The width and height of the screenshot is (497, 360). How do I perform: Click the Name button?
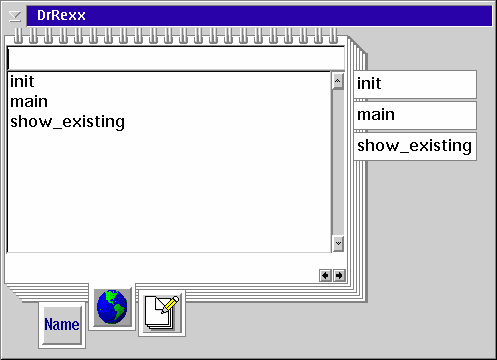point(62,325)
